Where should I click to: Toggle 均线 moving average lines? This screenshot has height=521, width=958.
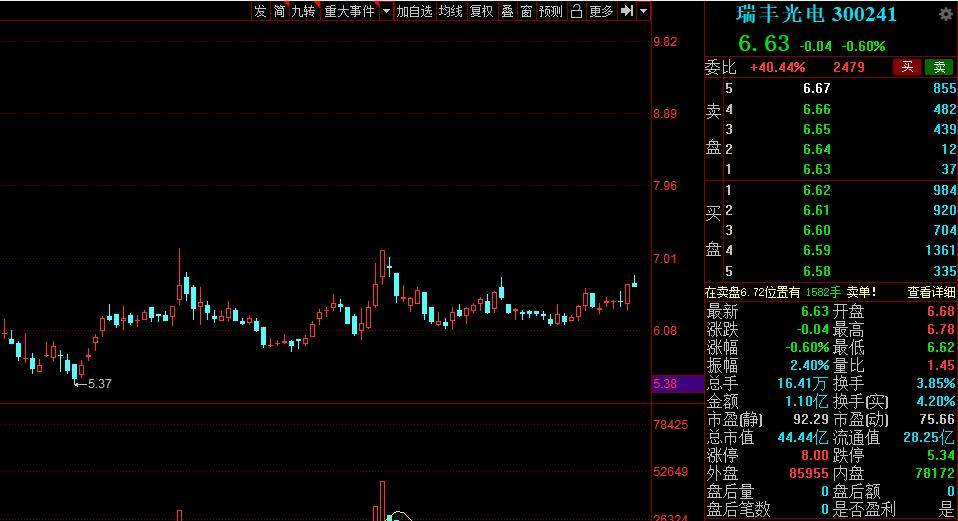451,11
